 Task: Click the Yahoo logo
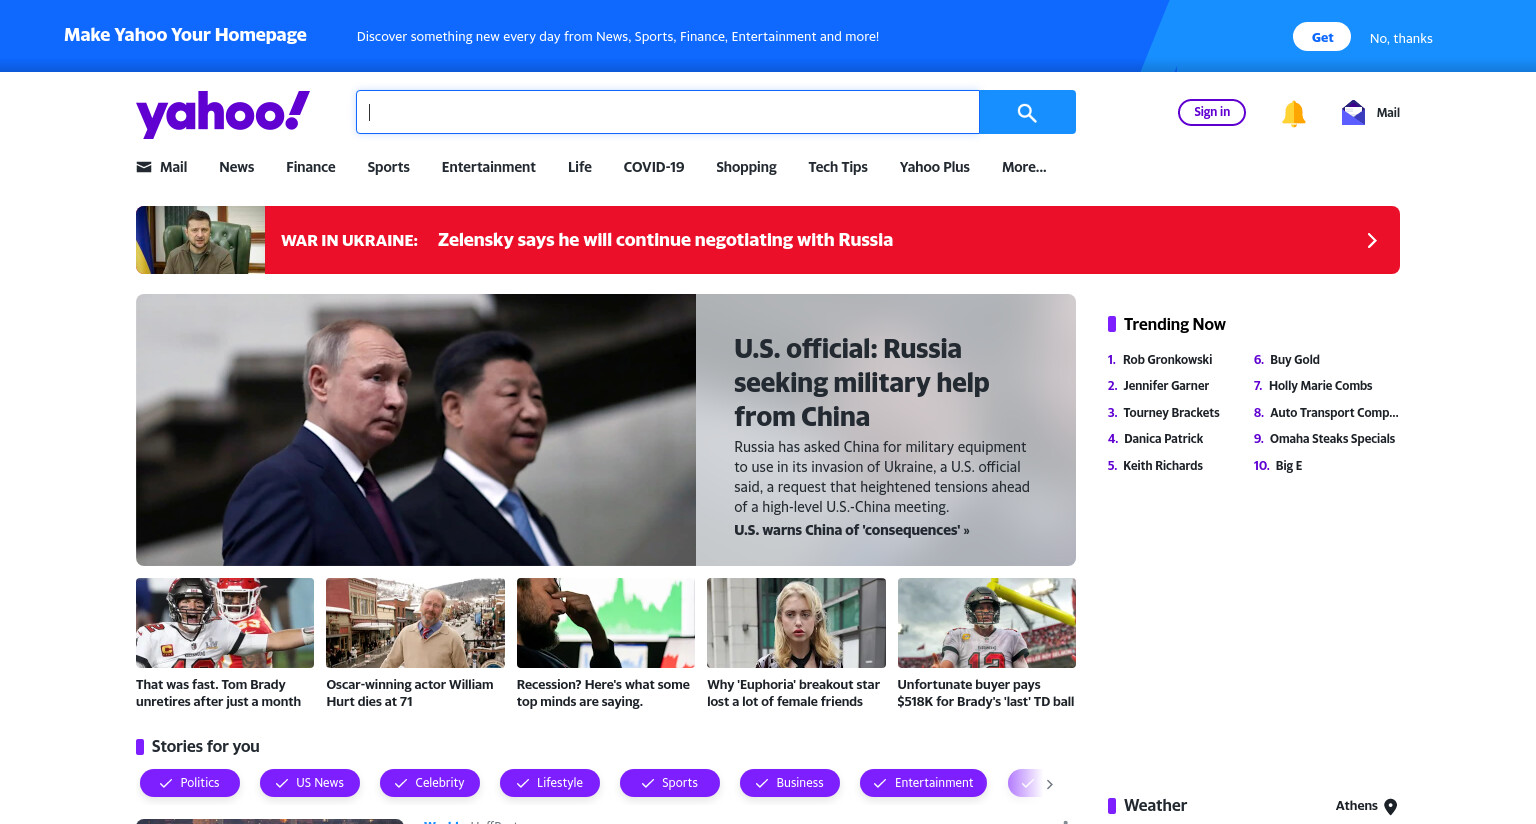click(223, 113)
